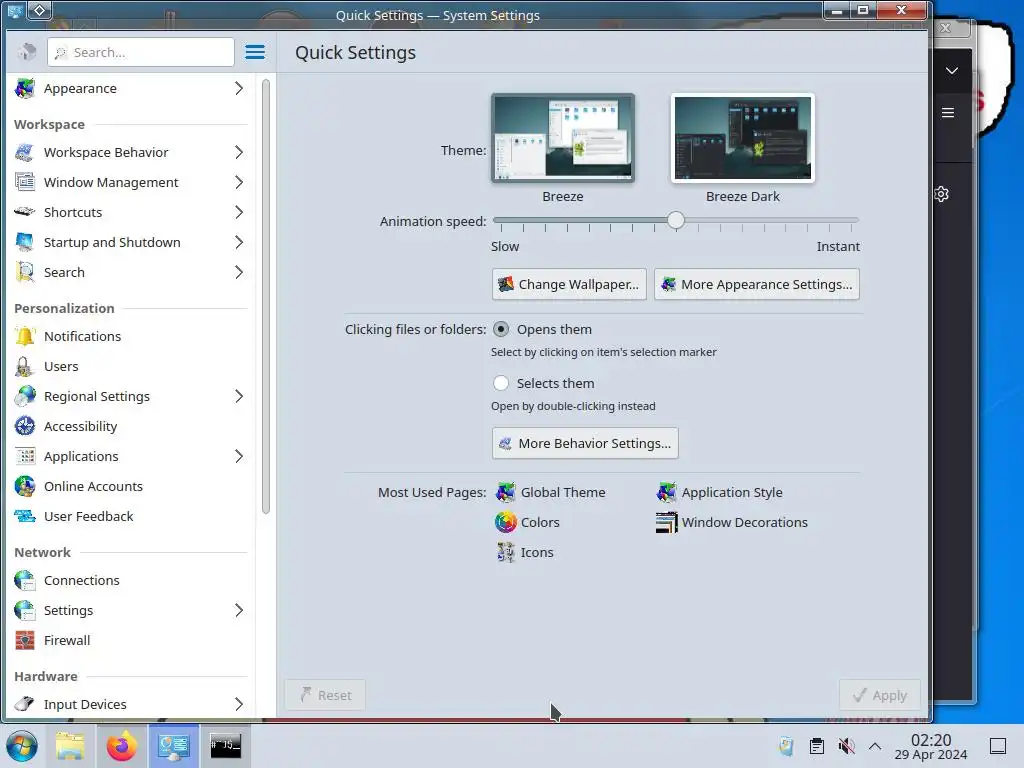Click the User Feedback icon
Image resolution: width=1024 pixels, height=768 pixels.
[25, 517]
